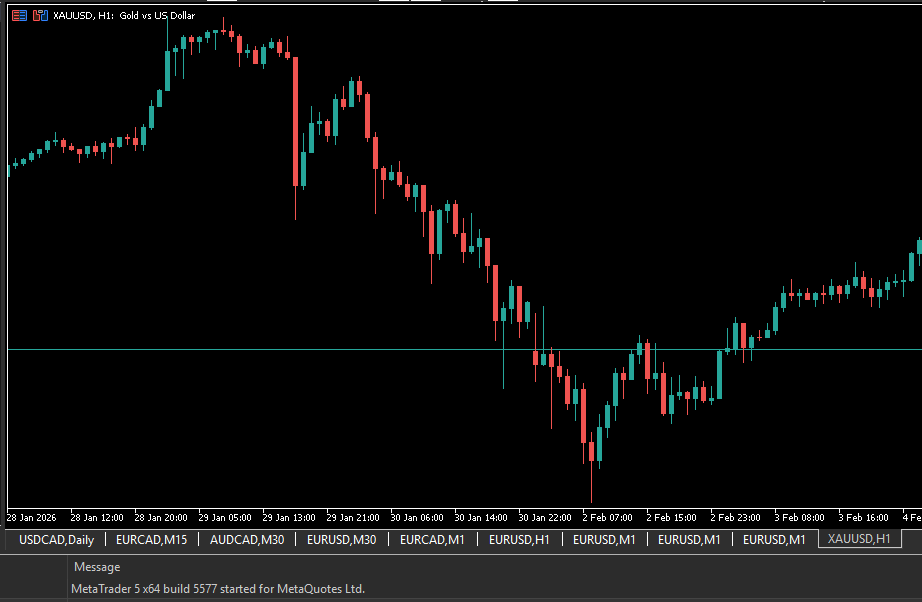Click the '3 Feb 16:00' time label
This screenshot has height=602, width=922.
(x=864, y=517)
